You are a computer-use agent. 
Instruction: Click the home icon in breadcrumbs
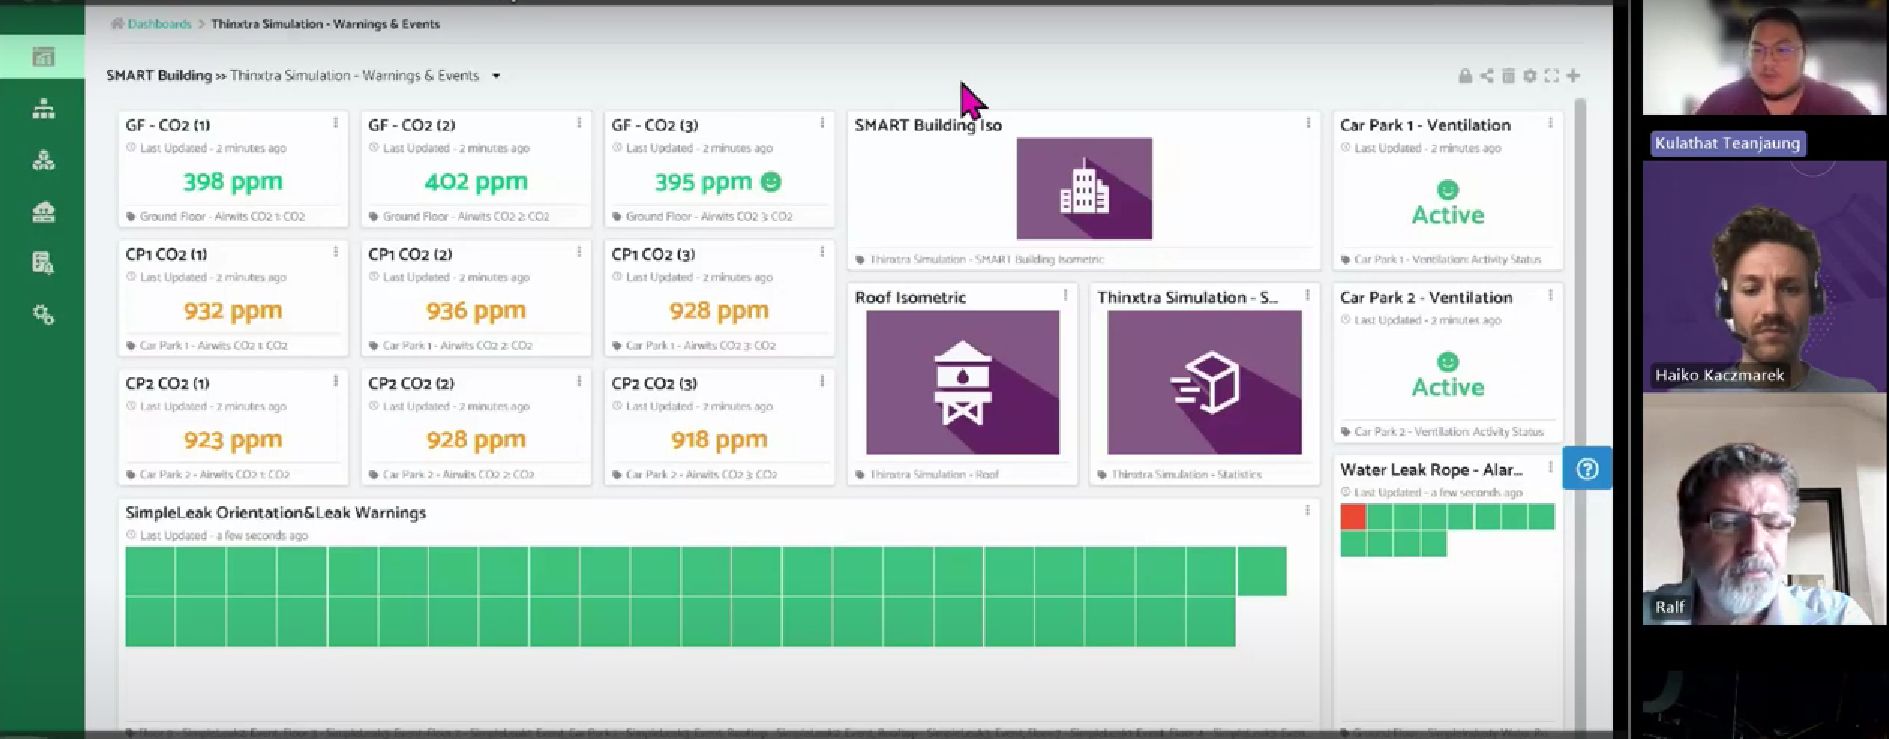click(117, 24)
